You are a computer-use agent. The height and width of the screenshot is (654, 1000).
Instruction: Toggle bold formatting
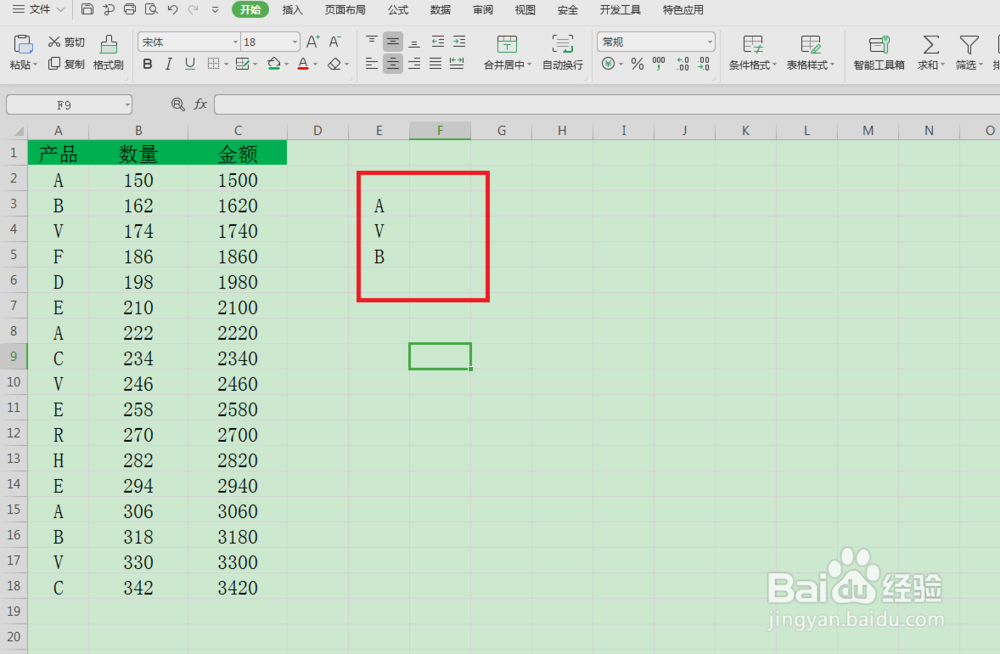[147, 64]
